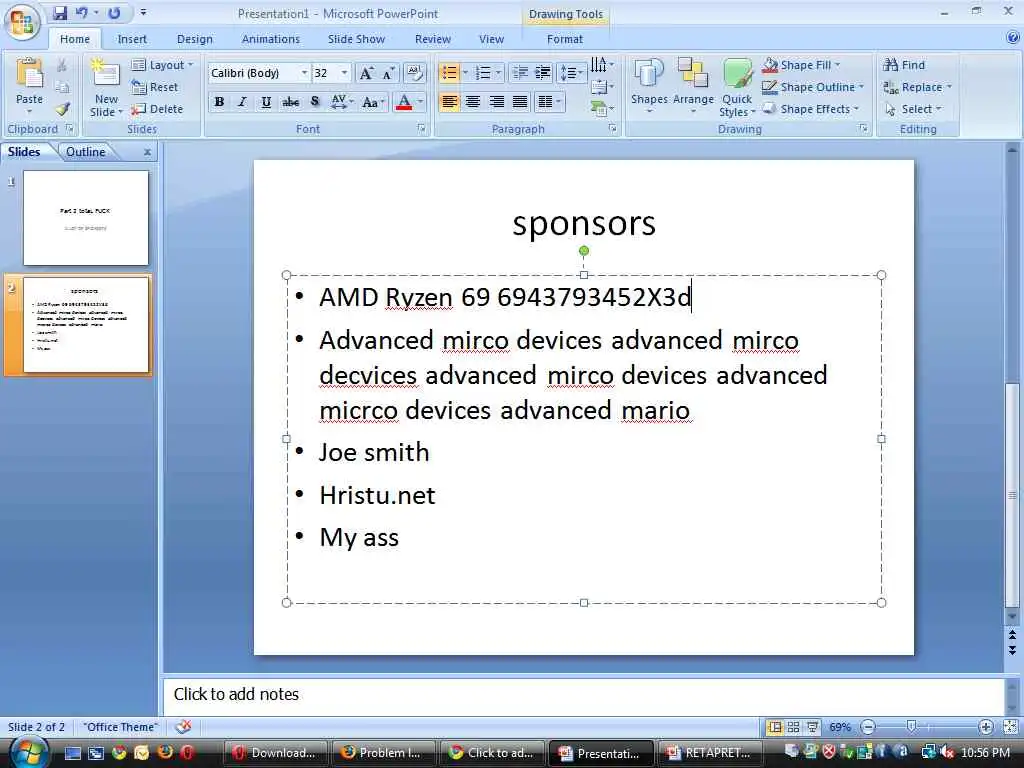Open PowerPoint help
1024x768 pixels.
pyautogui.click(x=1012, y=38)
